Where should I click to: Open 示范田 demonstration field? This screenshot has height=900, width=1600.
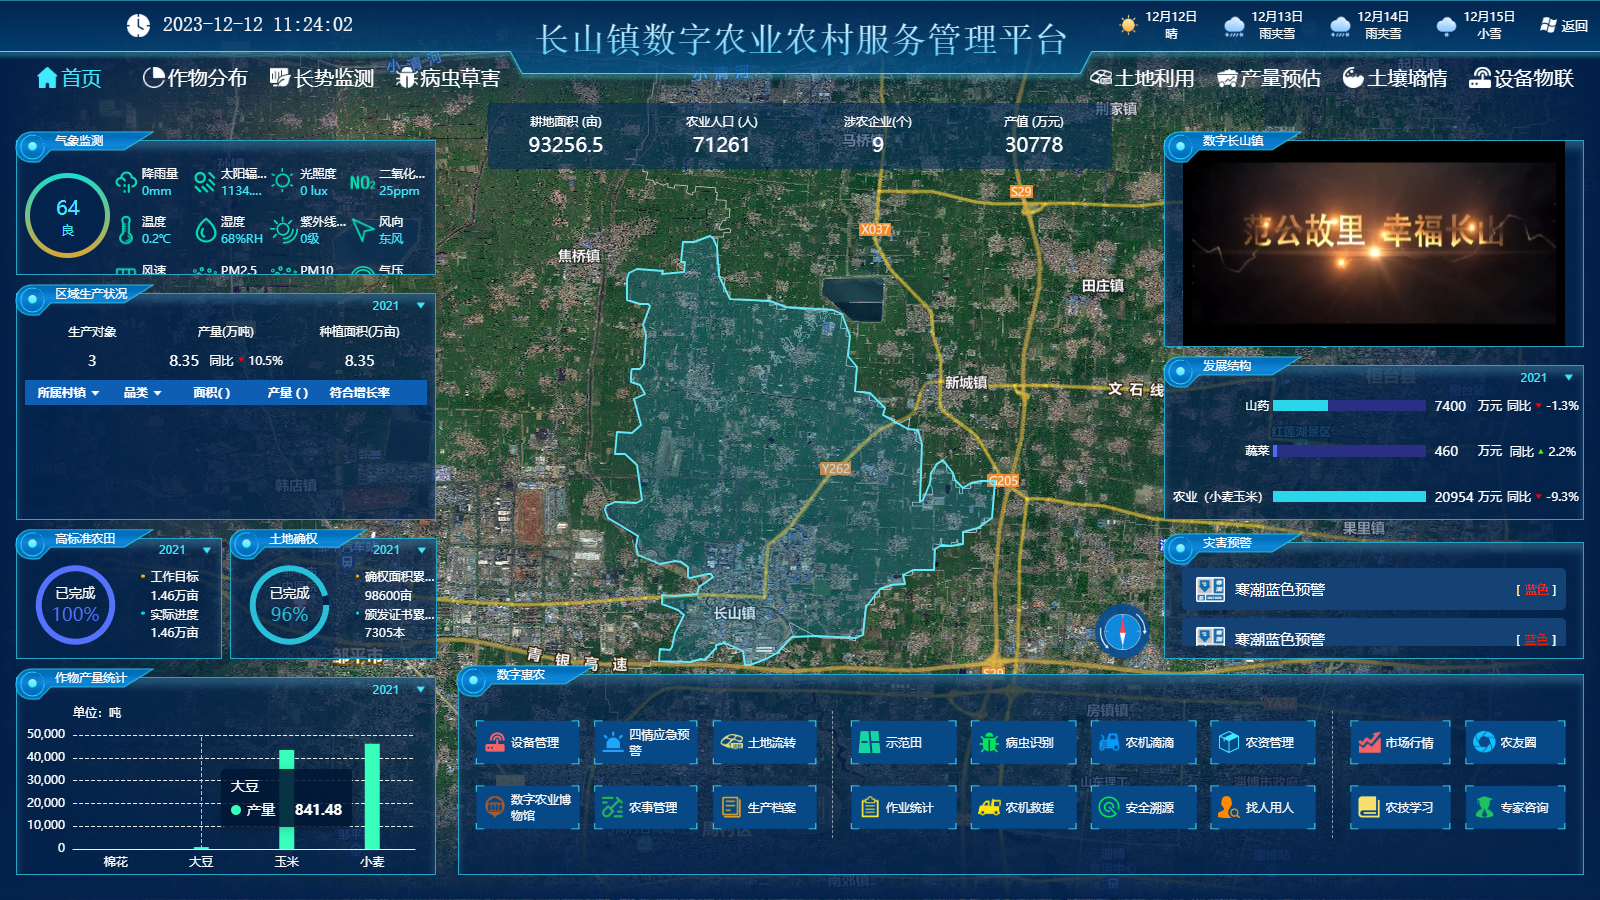coord(903,742)
